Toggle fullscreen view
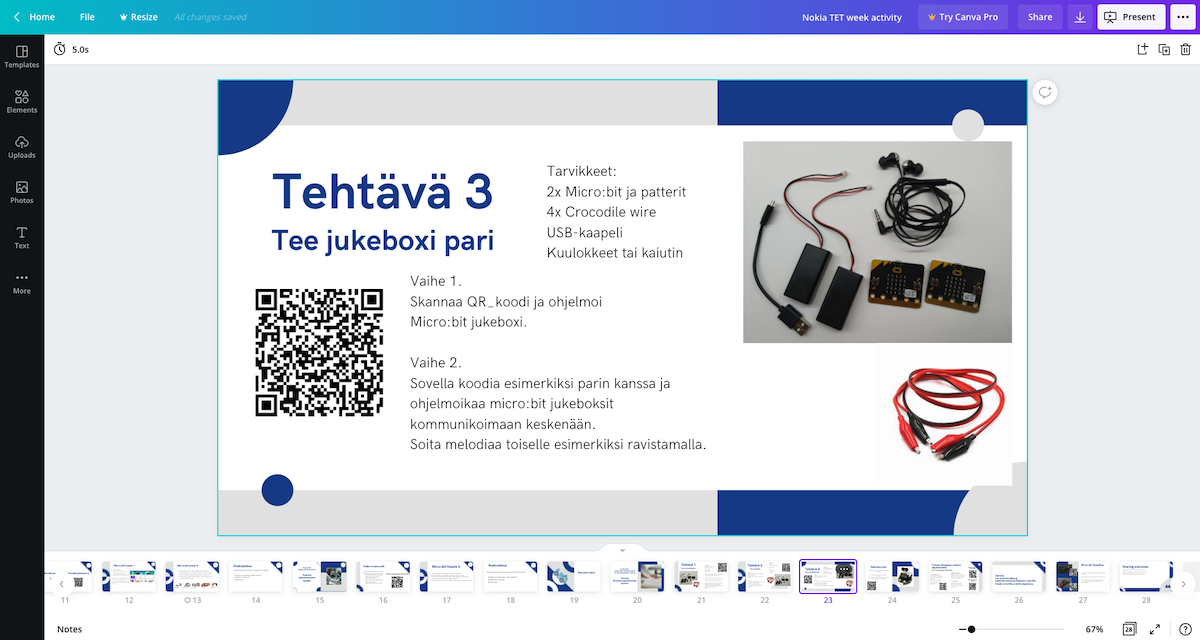 1153,629
